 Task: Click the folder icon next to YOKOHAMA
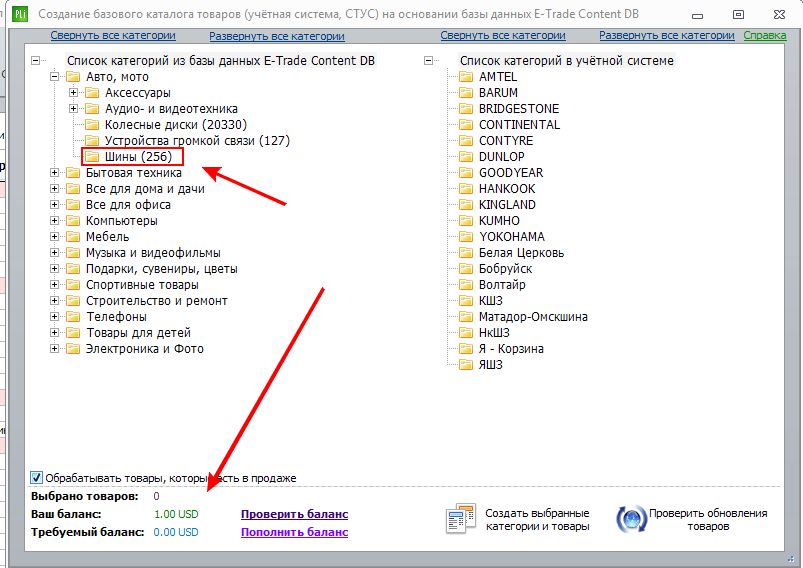tap(466, 237)
